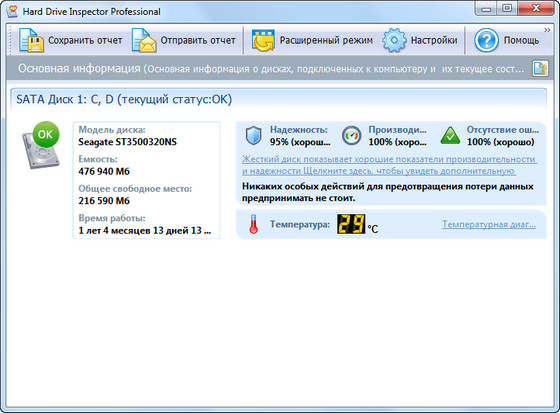
Task: Click the red thermometer icon
Action: (x=254, y=224)
